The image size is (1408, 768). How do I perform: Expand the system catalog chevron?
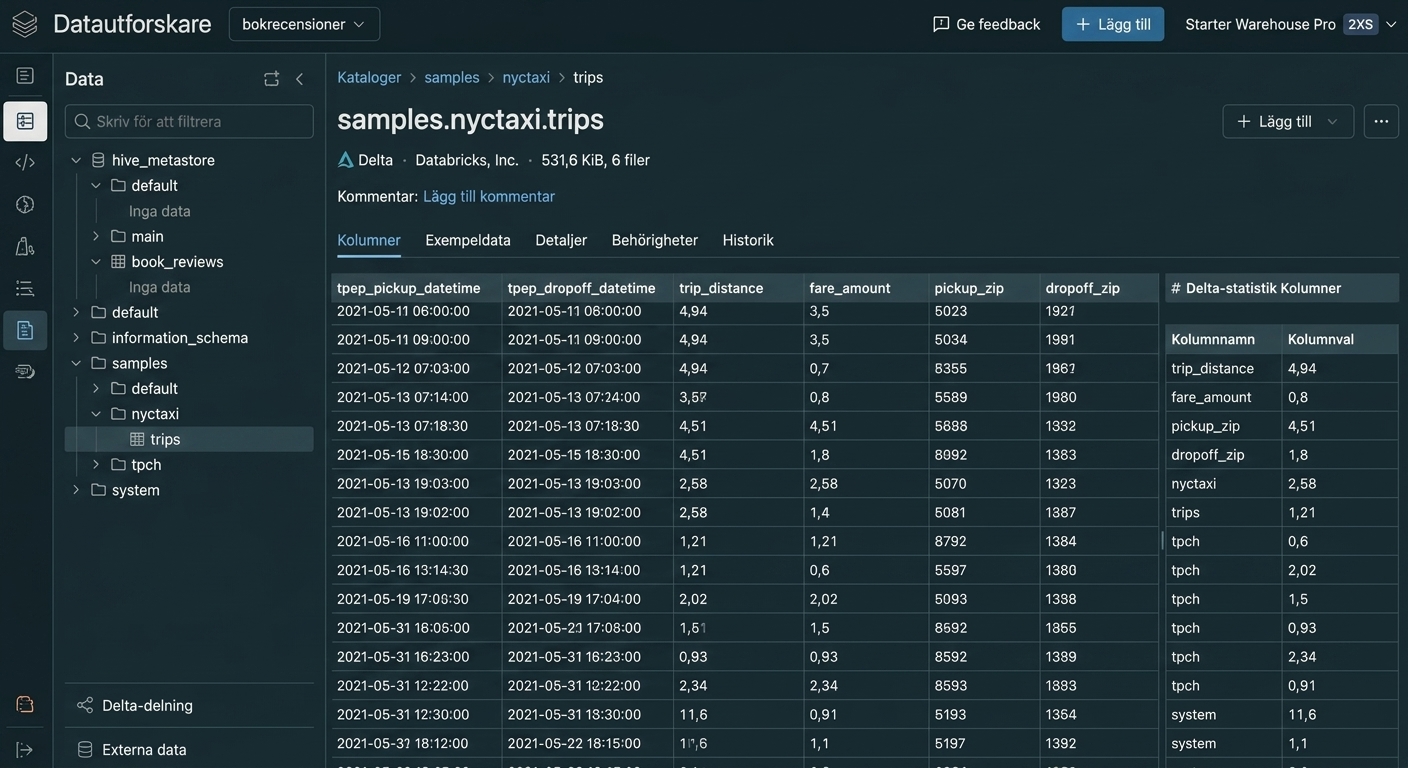coord(76,490)
